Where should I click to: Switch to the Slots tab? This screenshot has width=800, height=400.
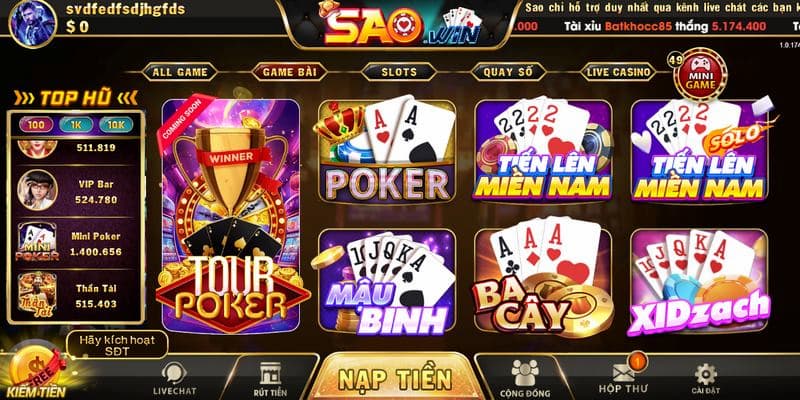coord(399,72)
